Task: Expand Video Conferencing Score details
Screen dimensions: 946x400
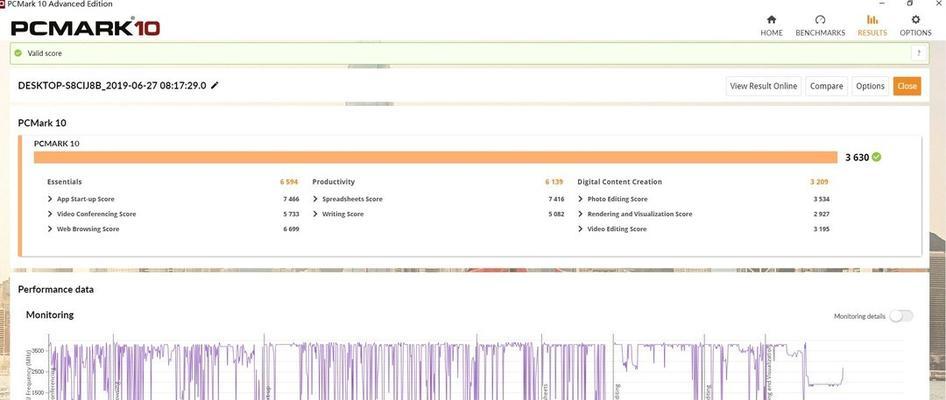Action: click(x=49, y=214)
